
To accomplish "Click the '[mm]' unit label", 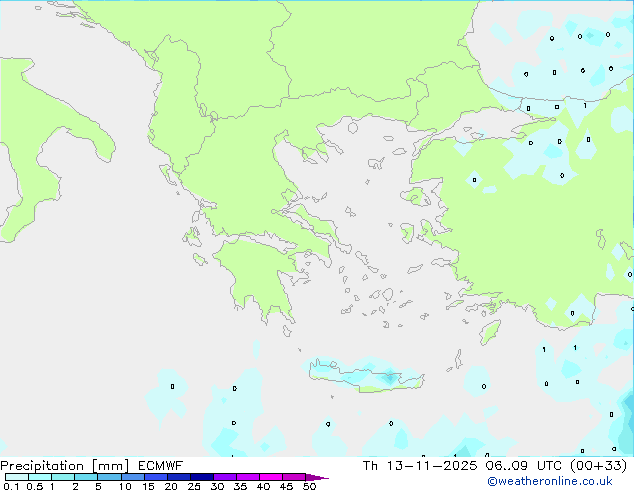I will click(x=110, y=466).
